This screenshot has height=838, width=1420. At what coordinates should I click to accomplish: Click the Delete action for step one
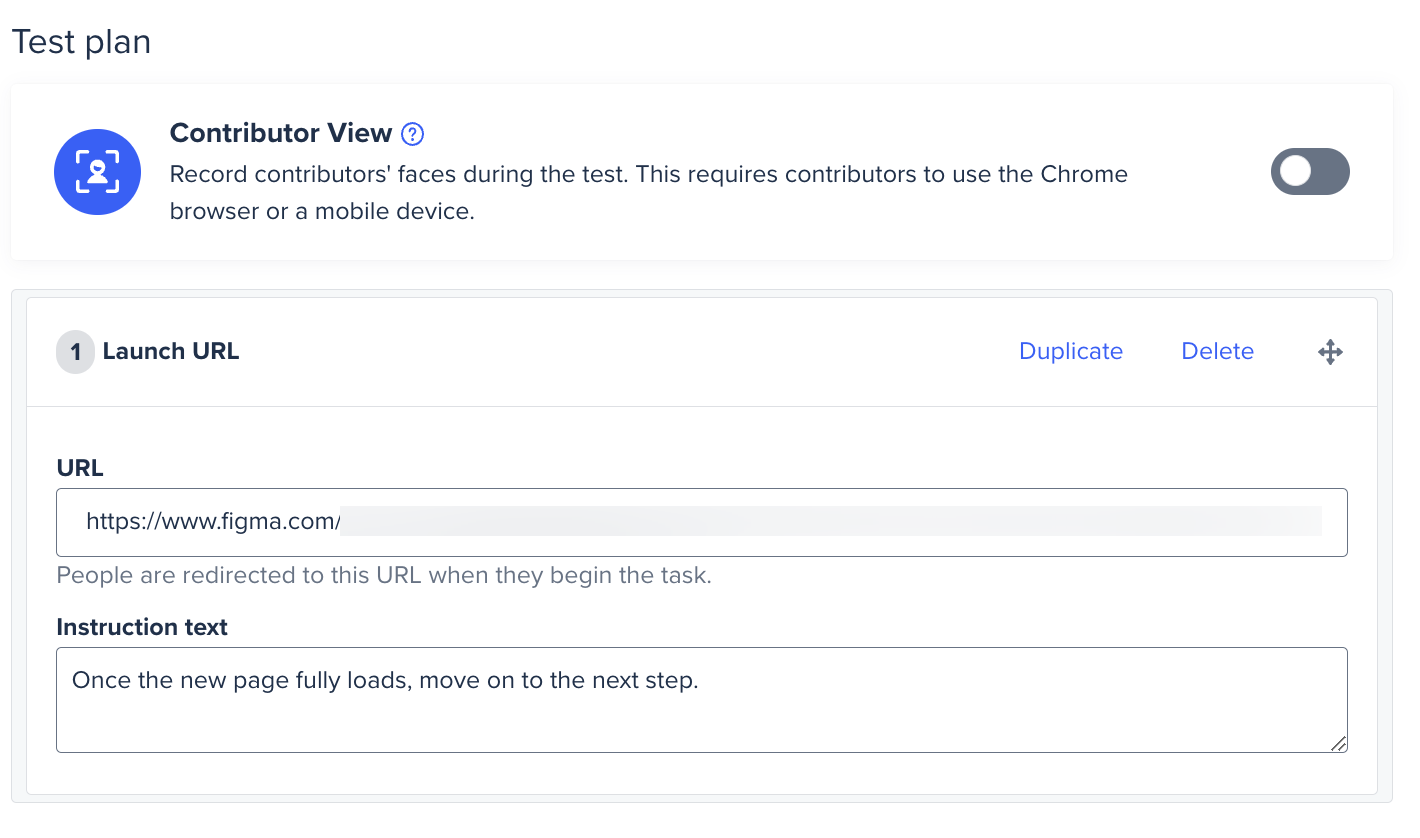(x=1217, y=351)
